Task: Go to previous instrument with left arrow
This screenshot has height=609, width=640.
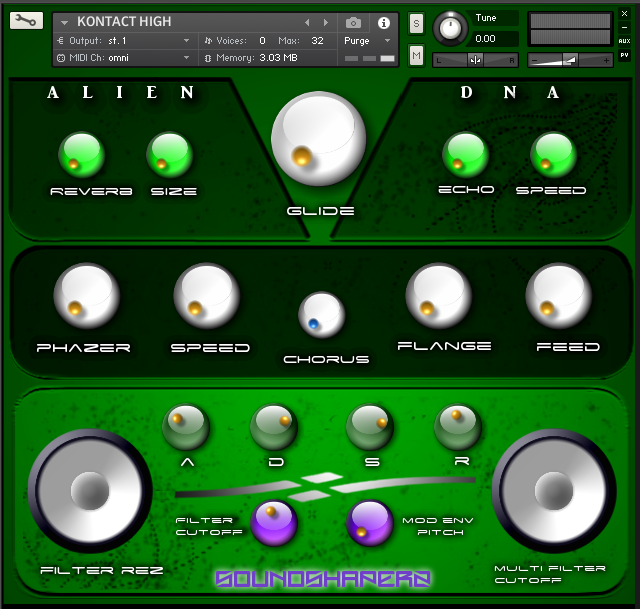Action: tap(307, 23)
